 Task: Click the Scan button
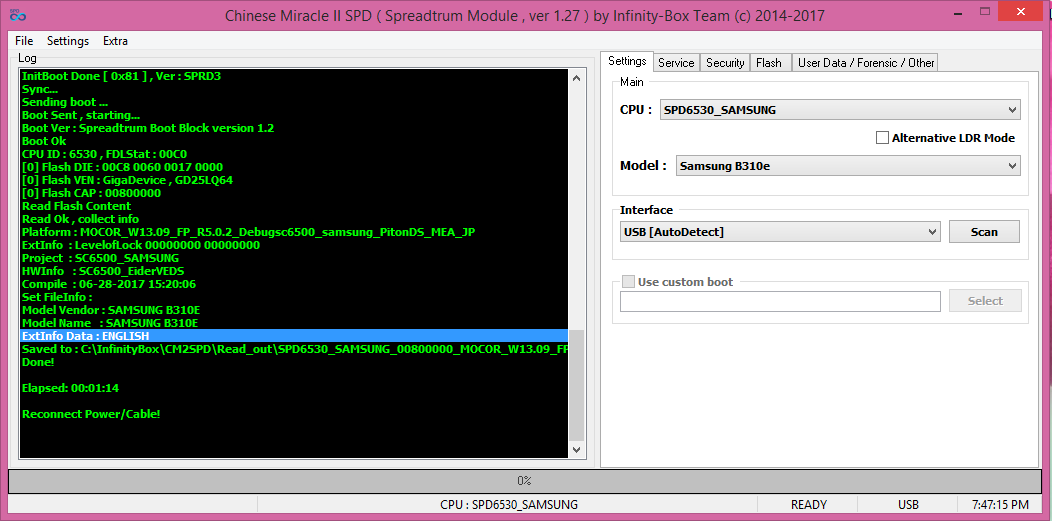coord(984,232)
